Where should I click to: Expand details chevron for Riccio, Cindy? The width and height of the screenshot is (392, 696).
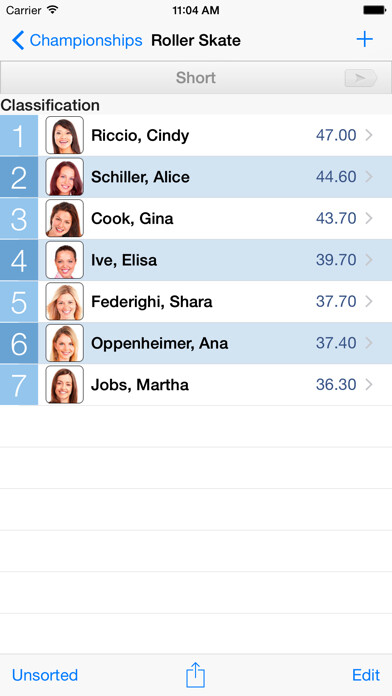tap(369, 135)
